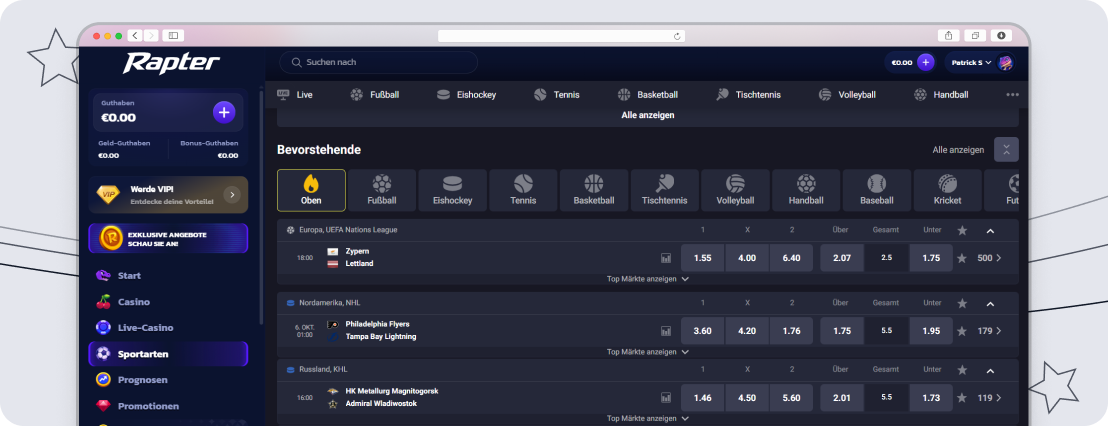This screenshot has width=1108, height=426.
Task: Open Exklusive Angebote banner
Action: click(168, 239)
